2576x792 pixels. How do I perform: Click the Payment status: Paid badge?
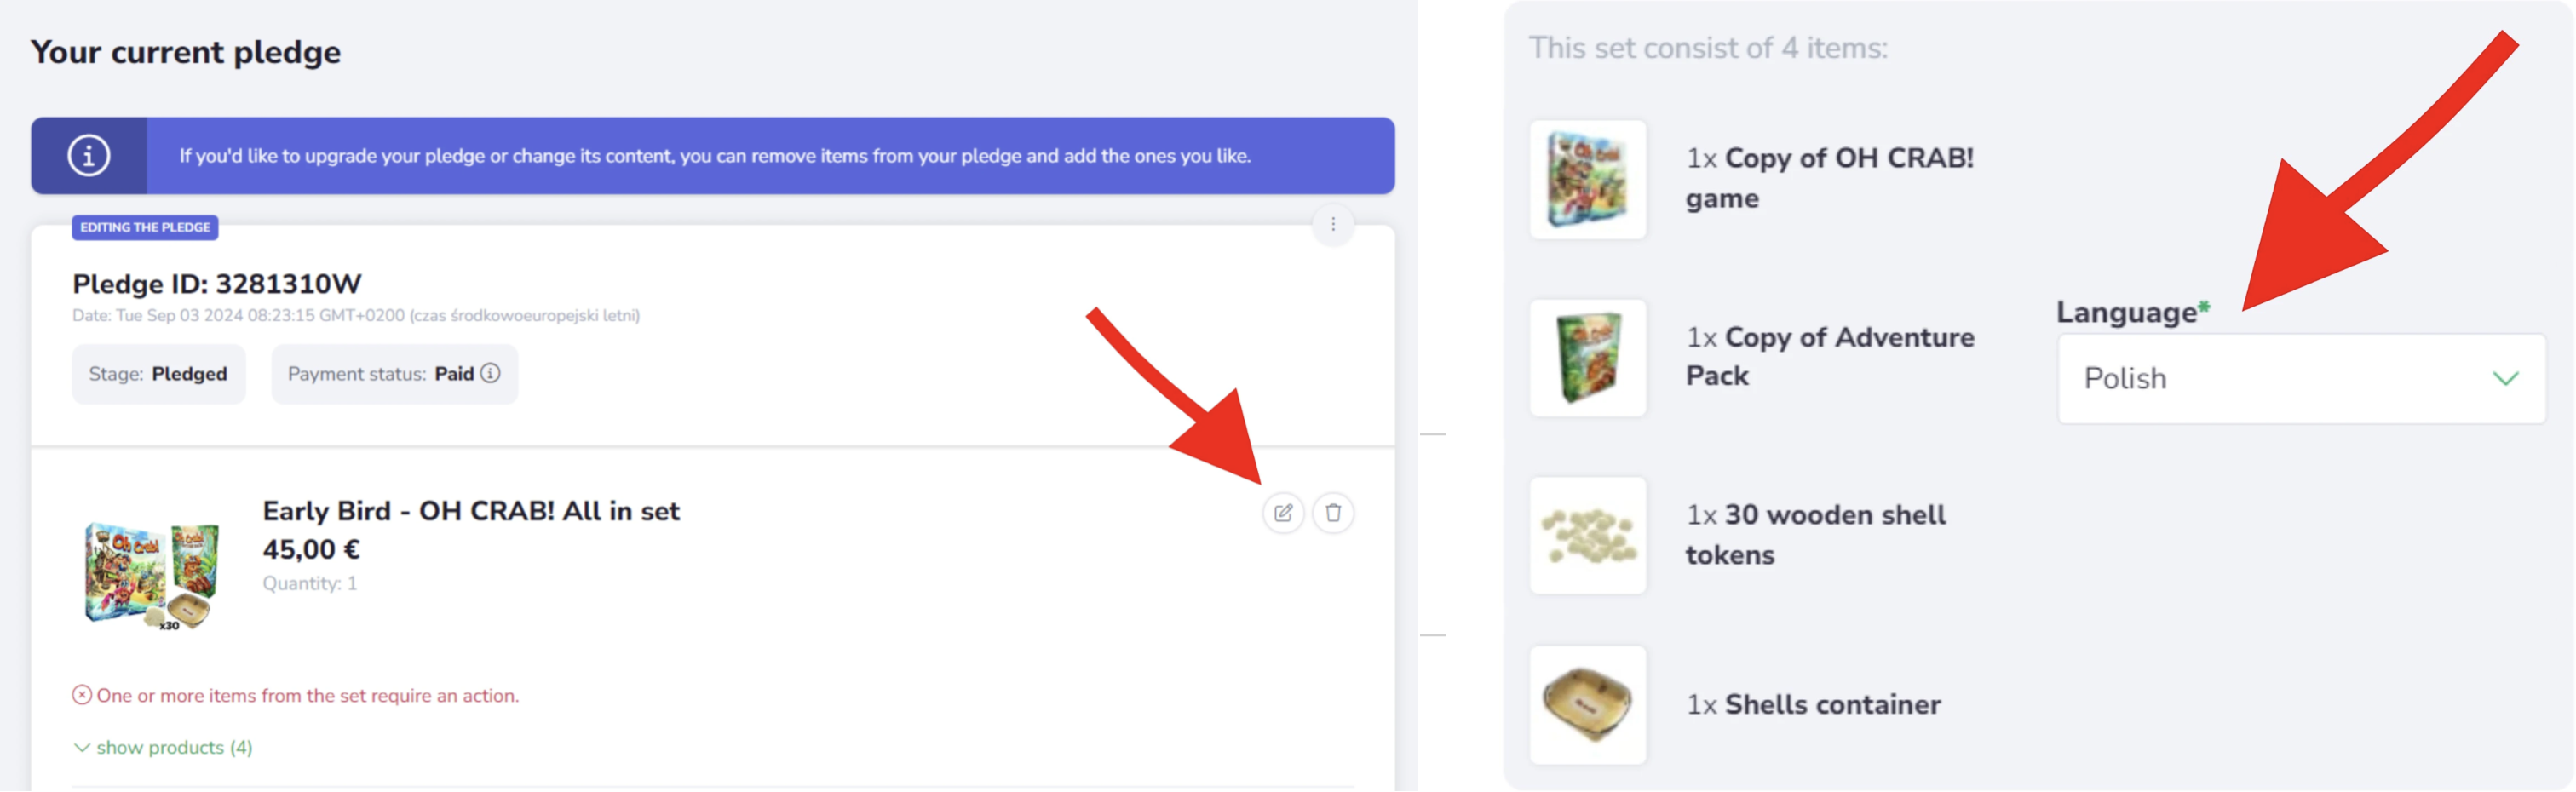point(394,374)
